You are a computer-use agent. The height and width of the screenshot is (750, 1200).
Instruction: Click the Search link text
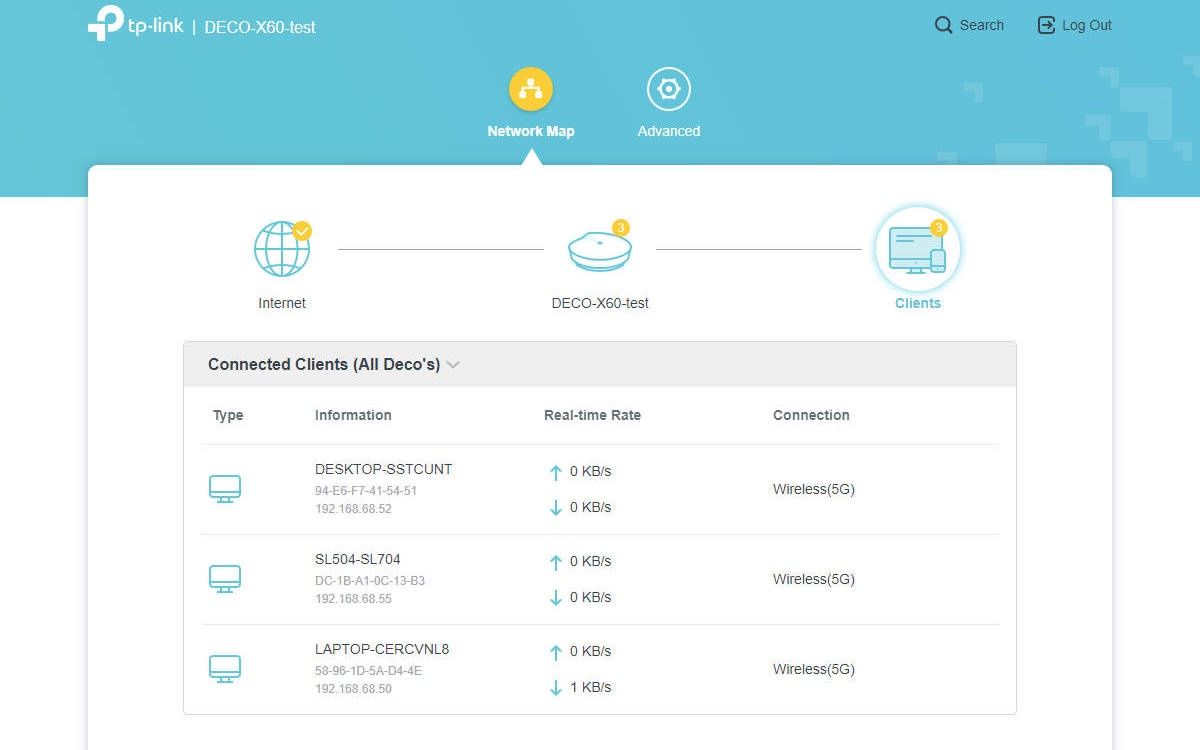coord(982,25)
